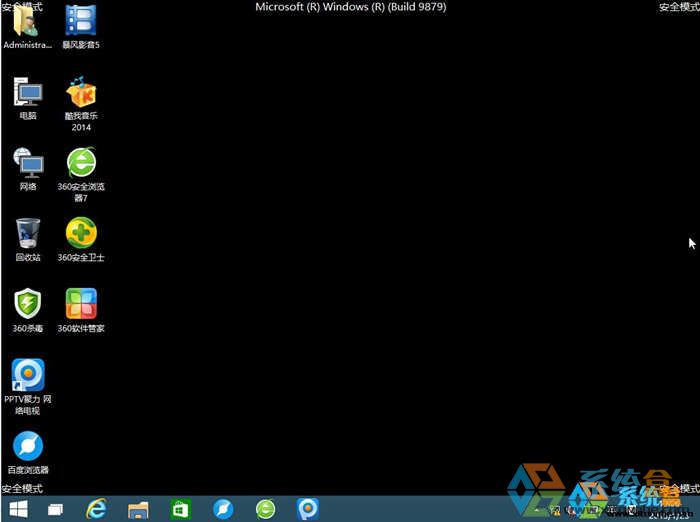Launch 360安全浏览器7 from the desktop
700x522 pixels.
(81, 174)
